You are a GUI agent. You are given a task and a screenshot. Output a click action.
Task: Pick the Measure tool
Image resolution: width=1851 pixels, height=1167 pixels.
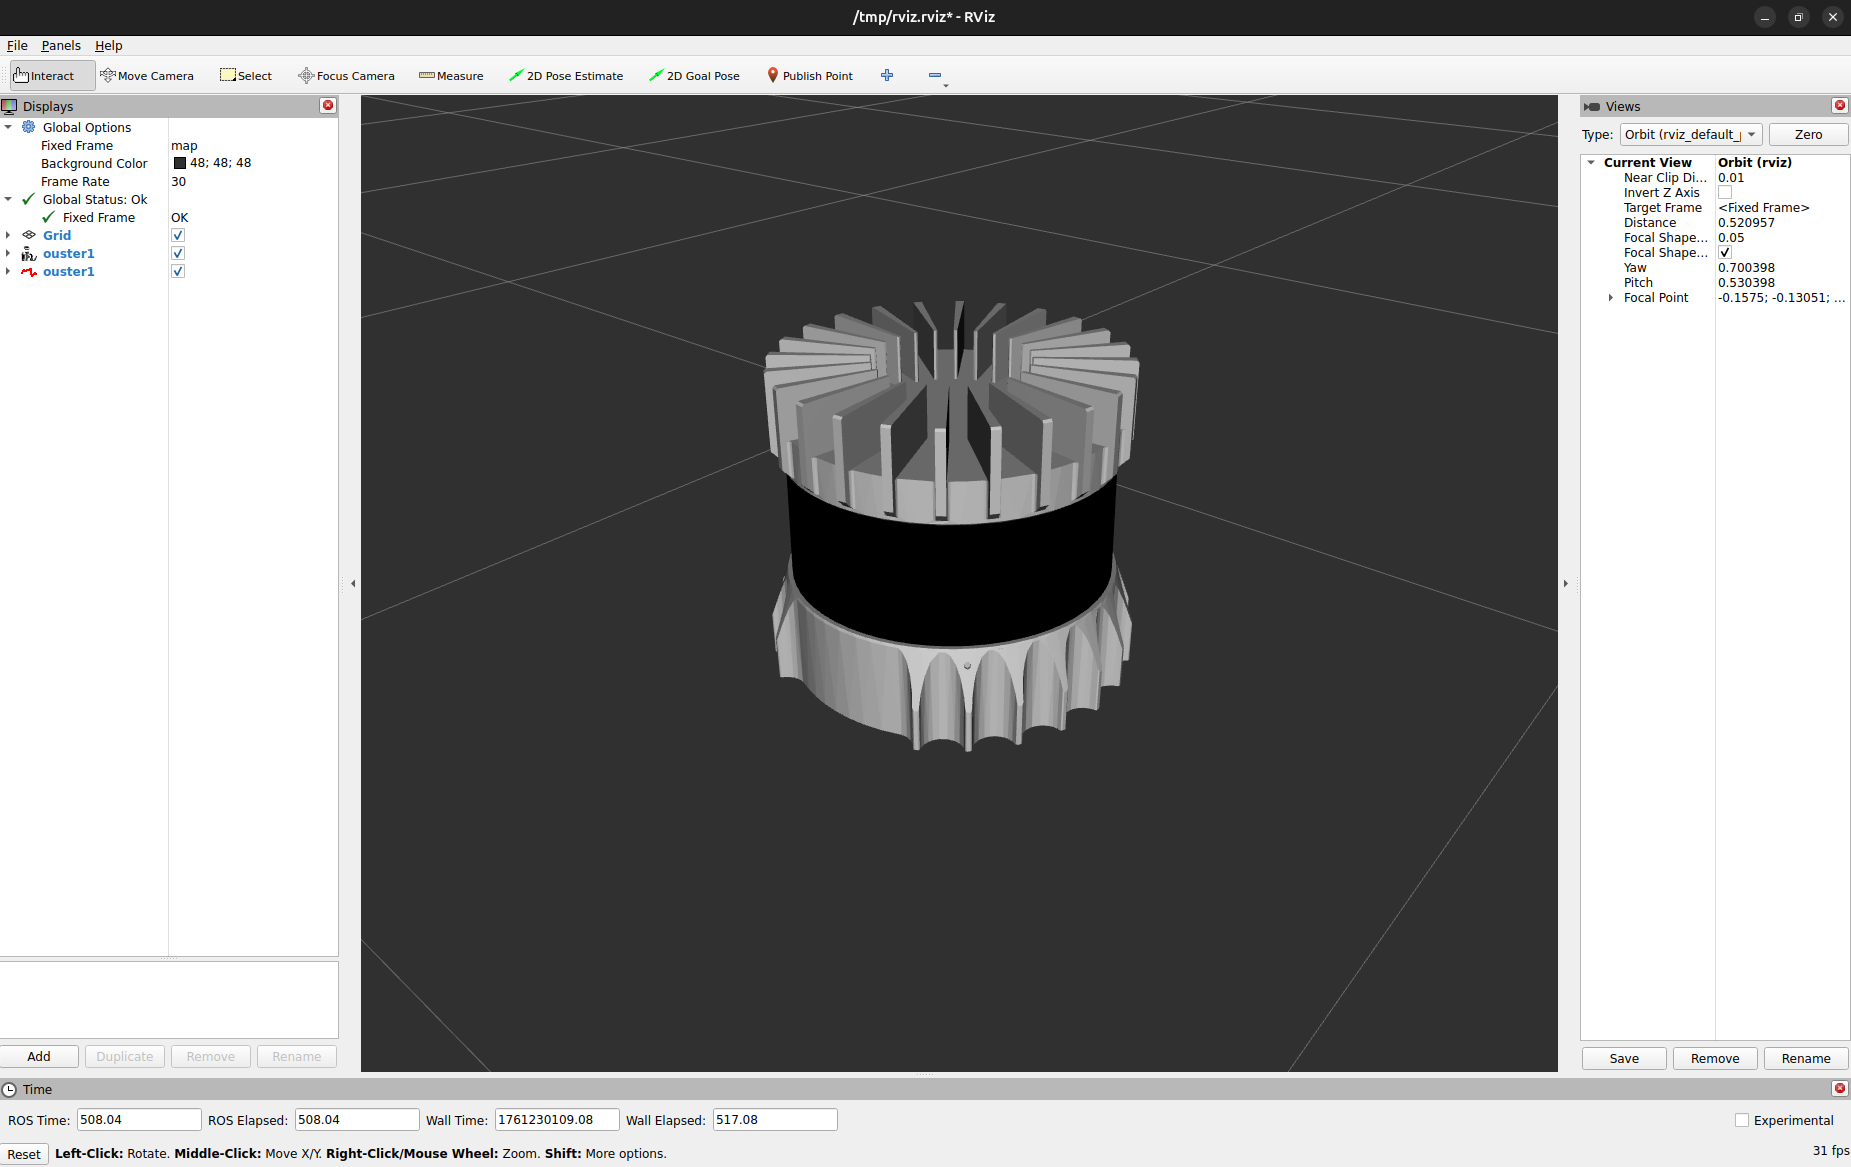451,76
